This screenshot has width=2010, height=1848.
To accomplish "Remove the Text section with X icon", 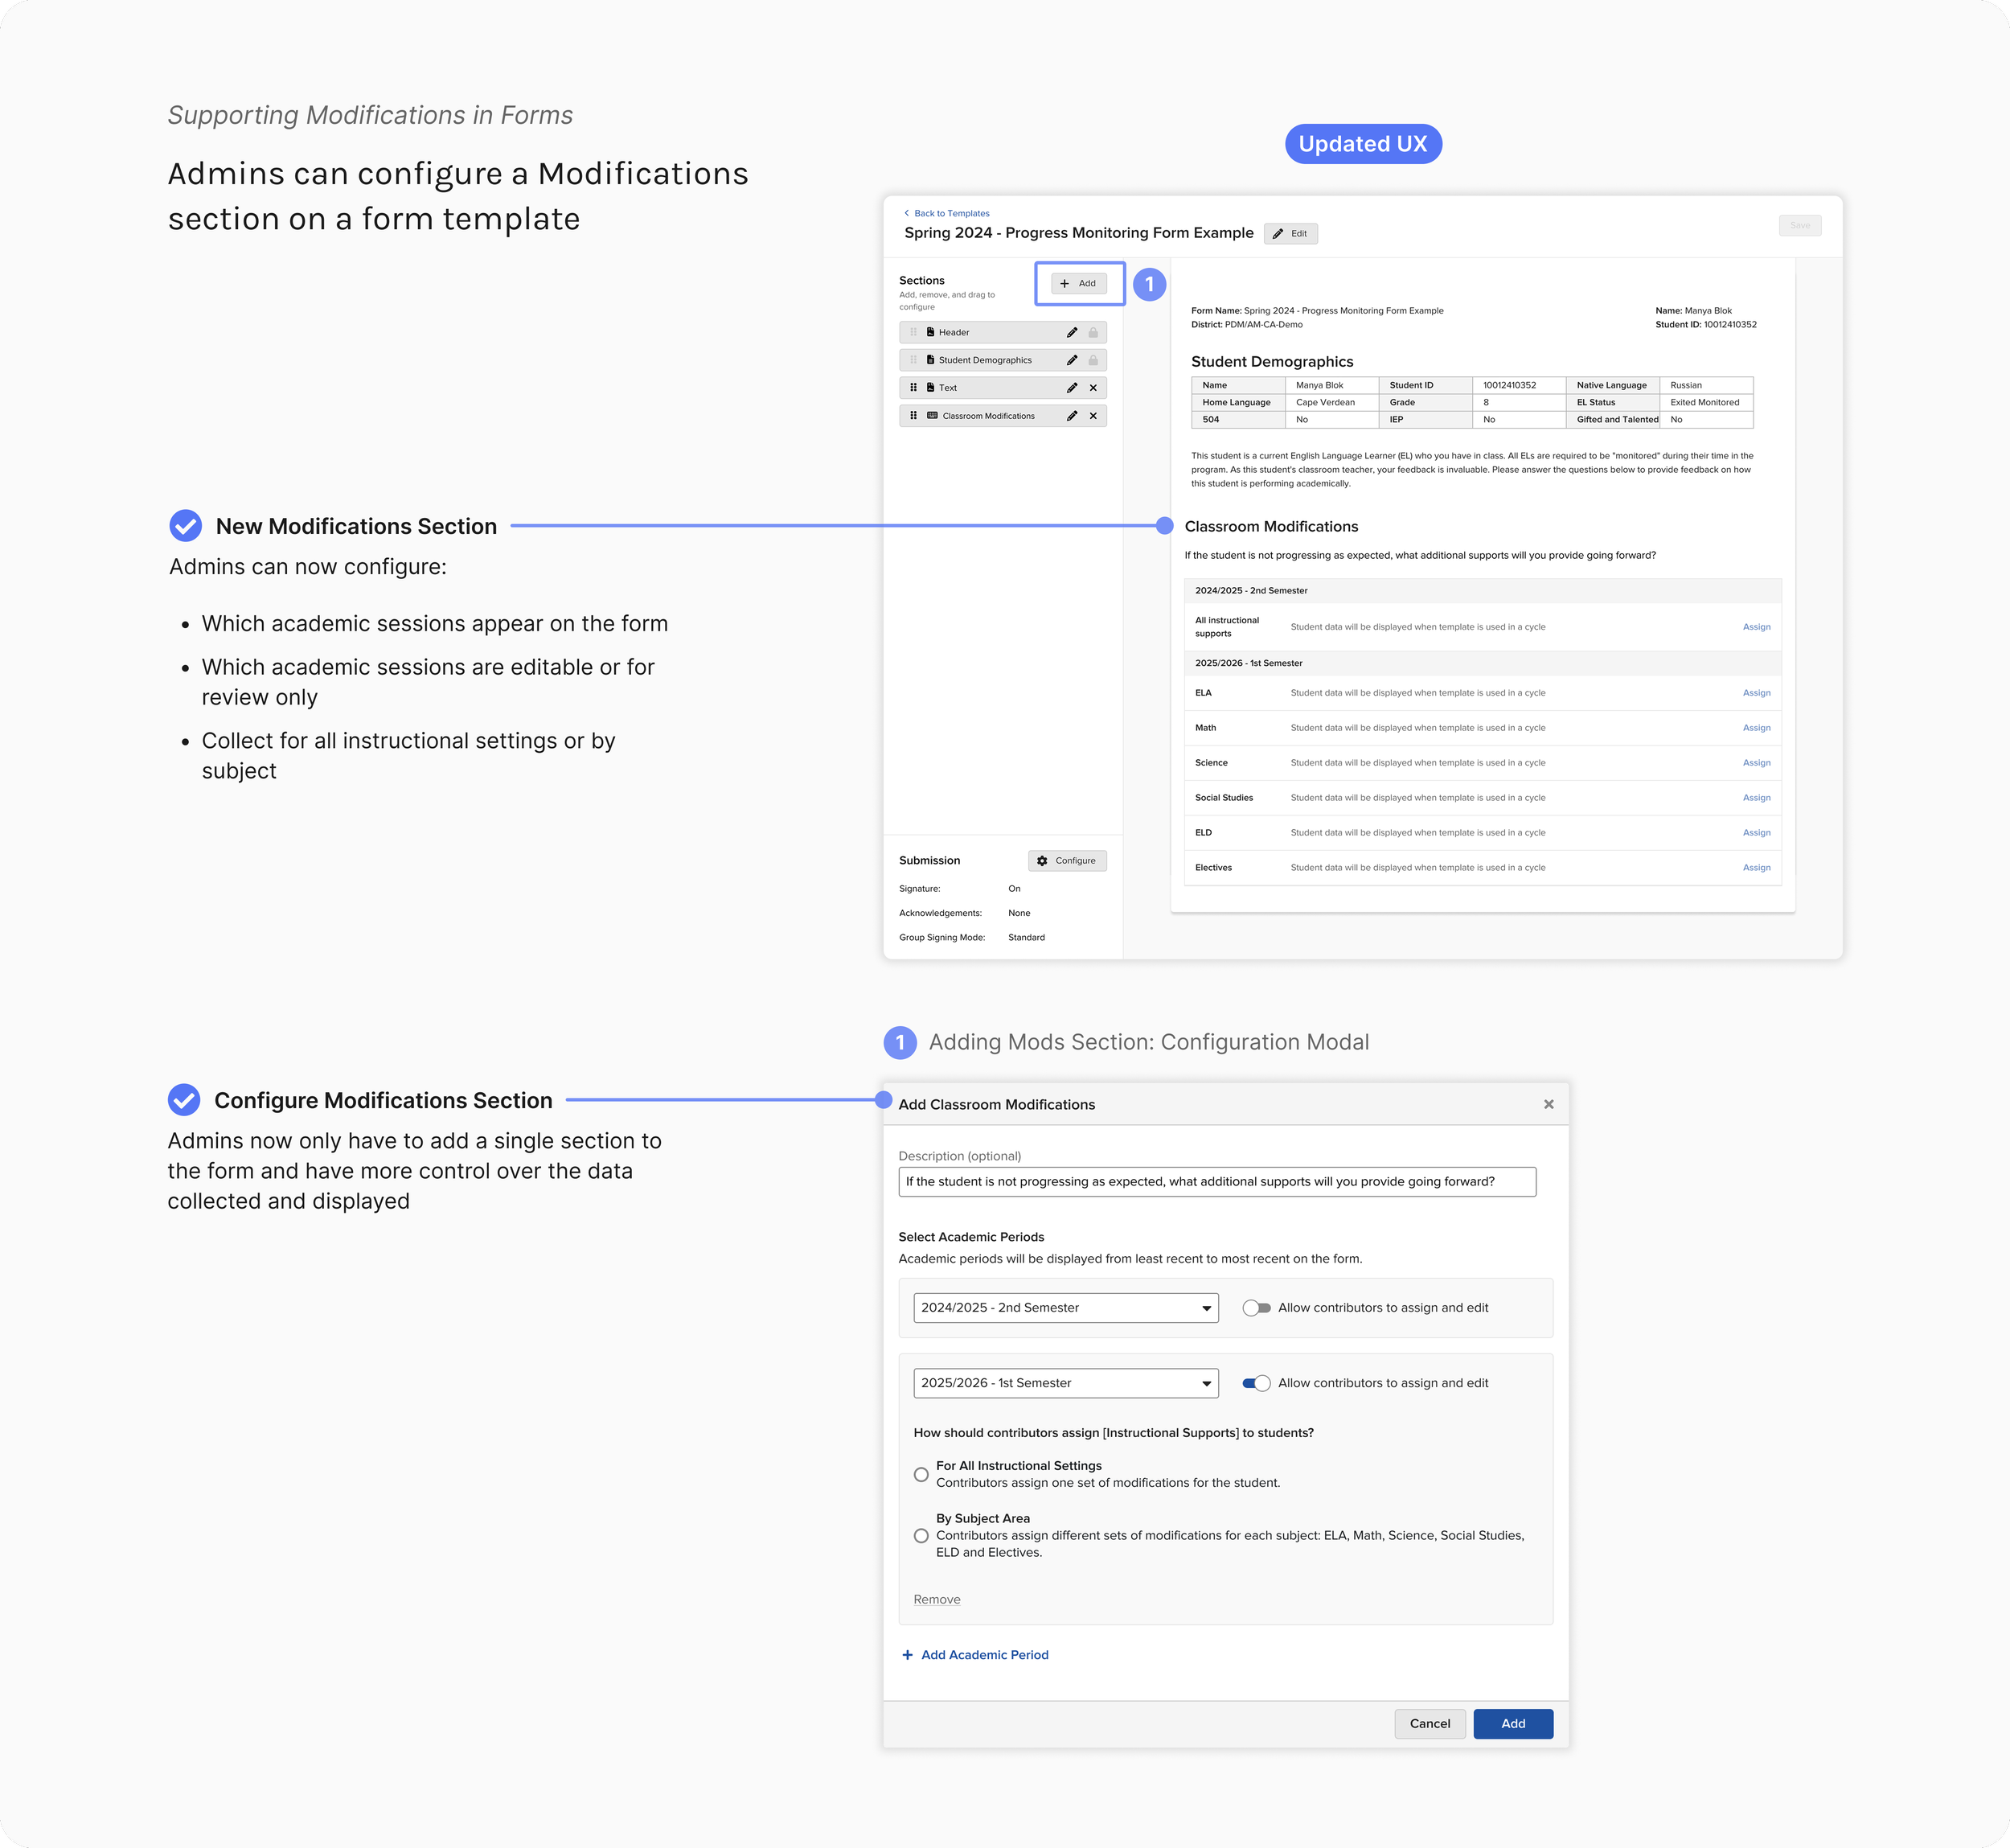I will tap(1093, 388).
